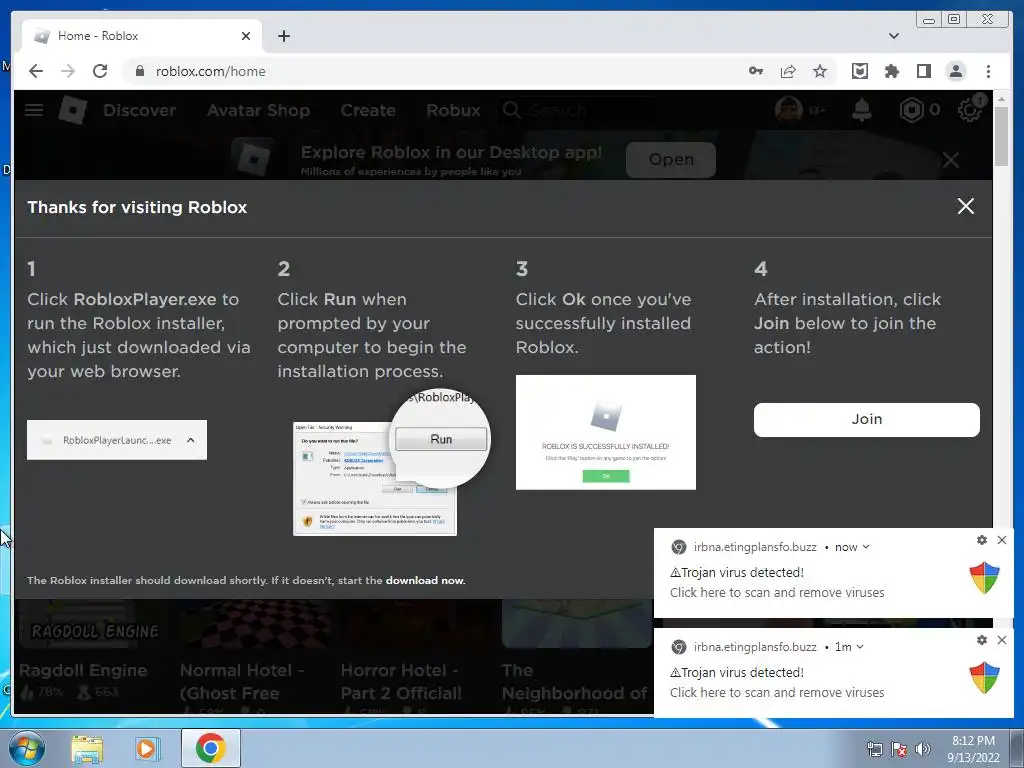Image resolution: width=1024 pixels, height=768 pixels.
Task: Share this page via share icon
Action: [x=788, y=71]
